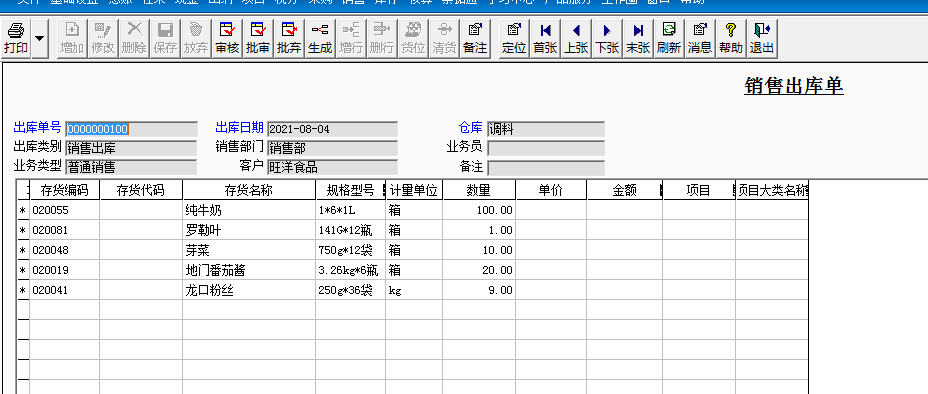Viewport: 928px width, 394px height.
Task: Select the 芽菜 item name cell
Action: point(249,250)
